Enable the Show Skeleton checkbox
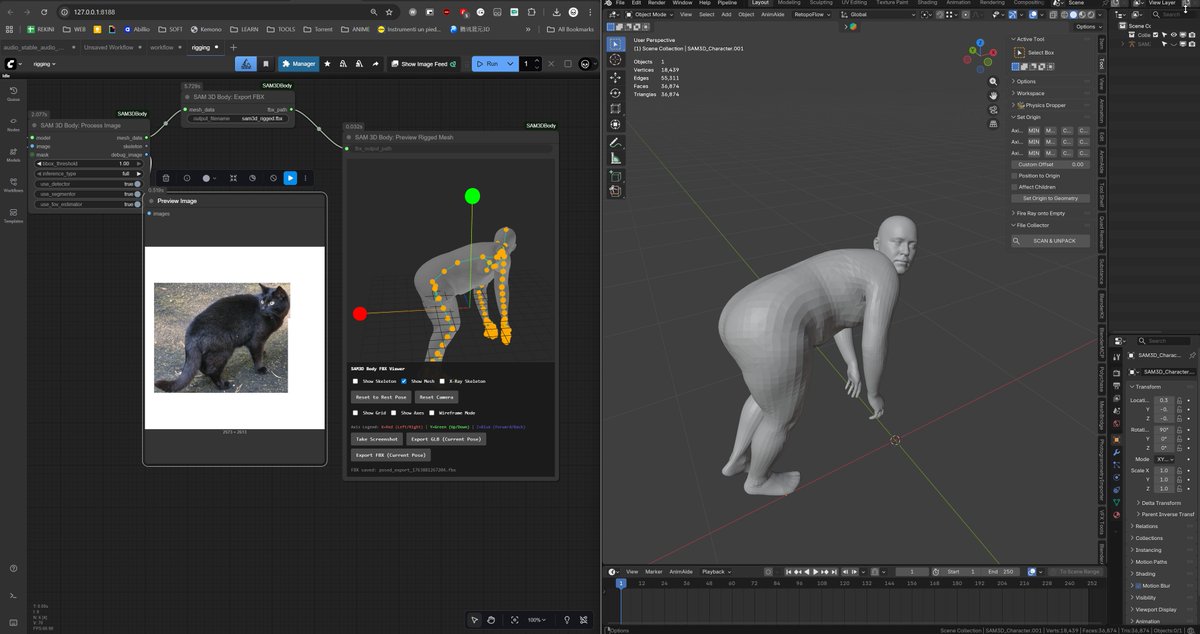The image size is (1200, 634). (x=355, y=381)
